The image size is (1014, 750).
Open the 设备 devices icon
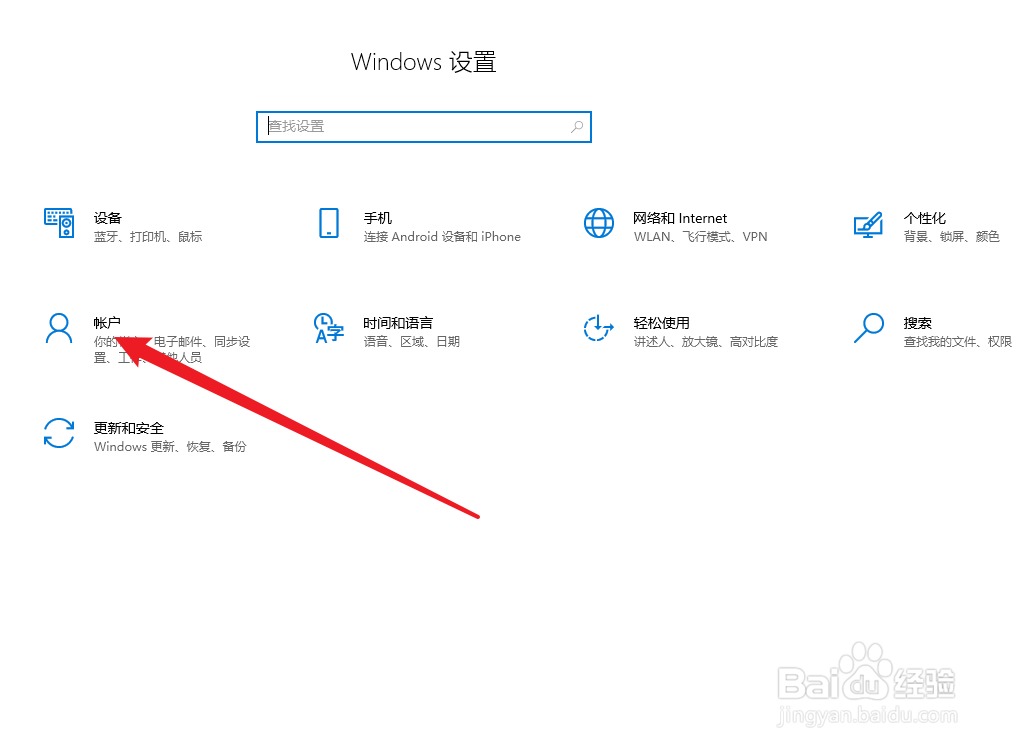[59, 223]
